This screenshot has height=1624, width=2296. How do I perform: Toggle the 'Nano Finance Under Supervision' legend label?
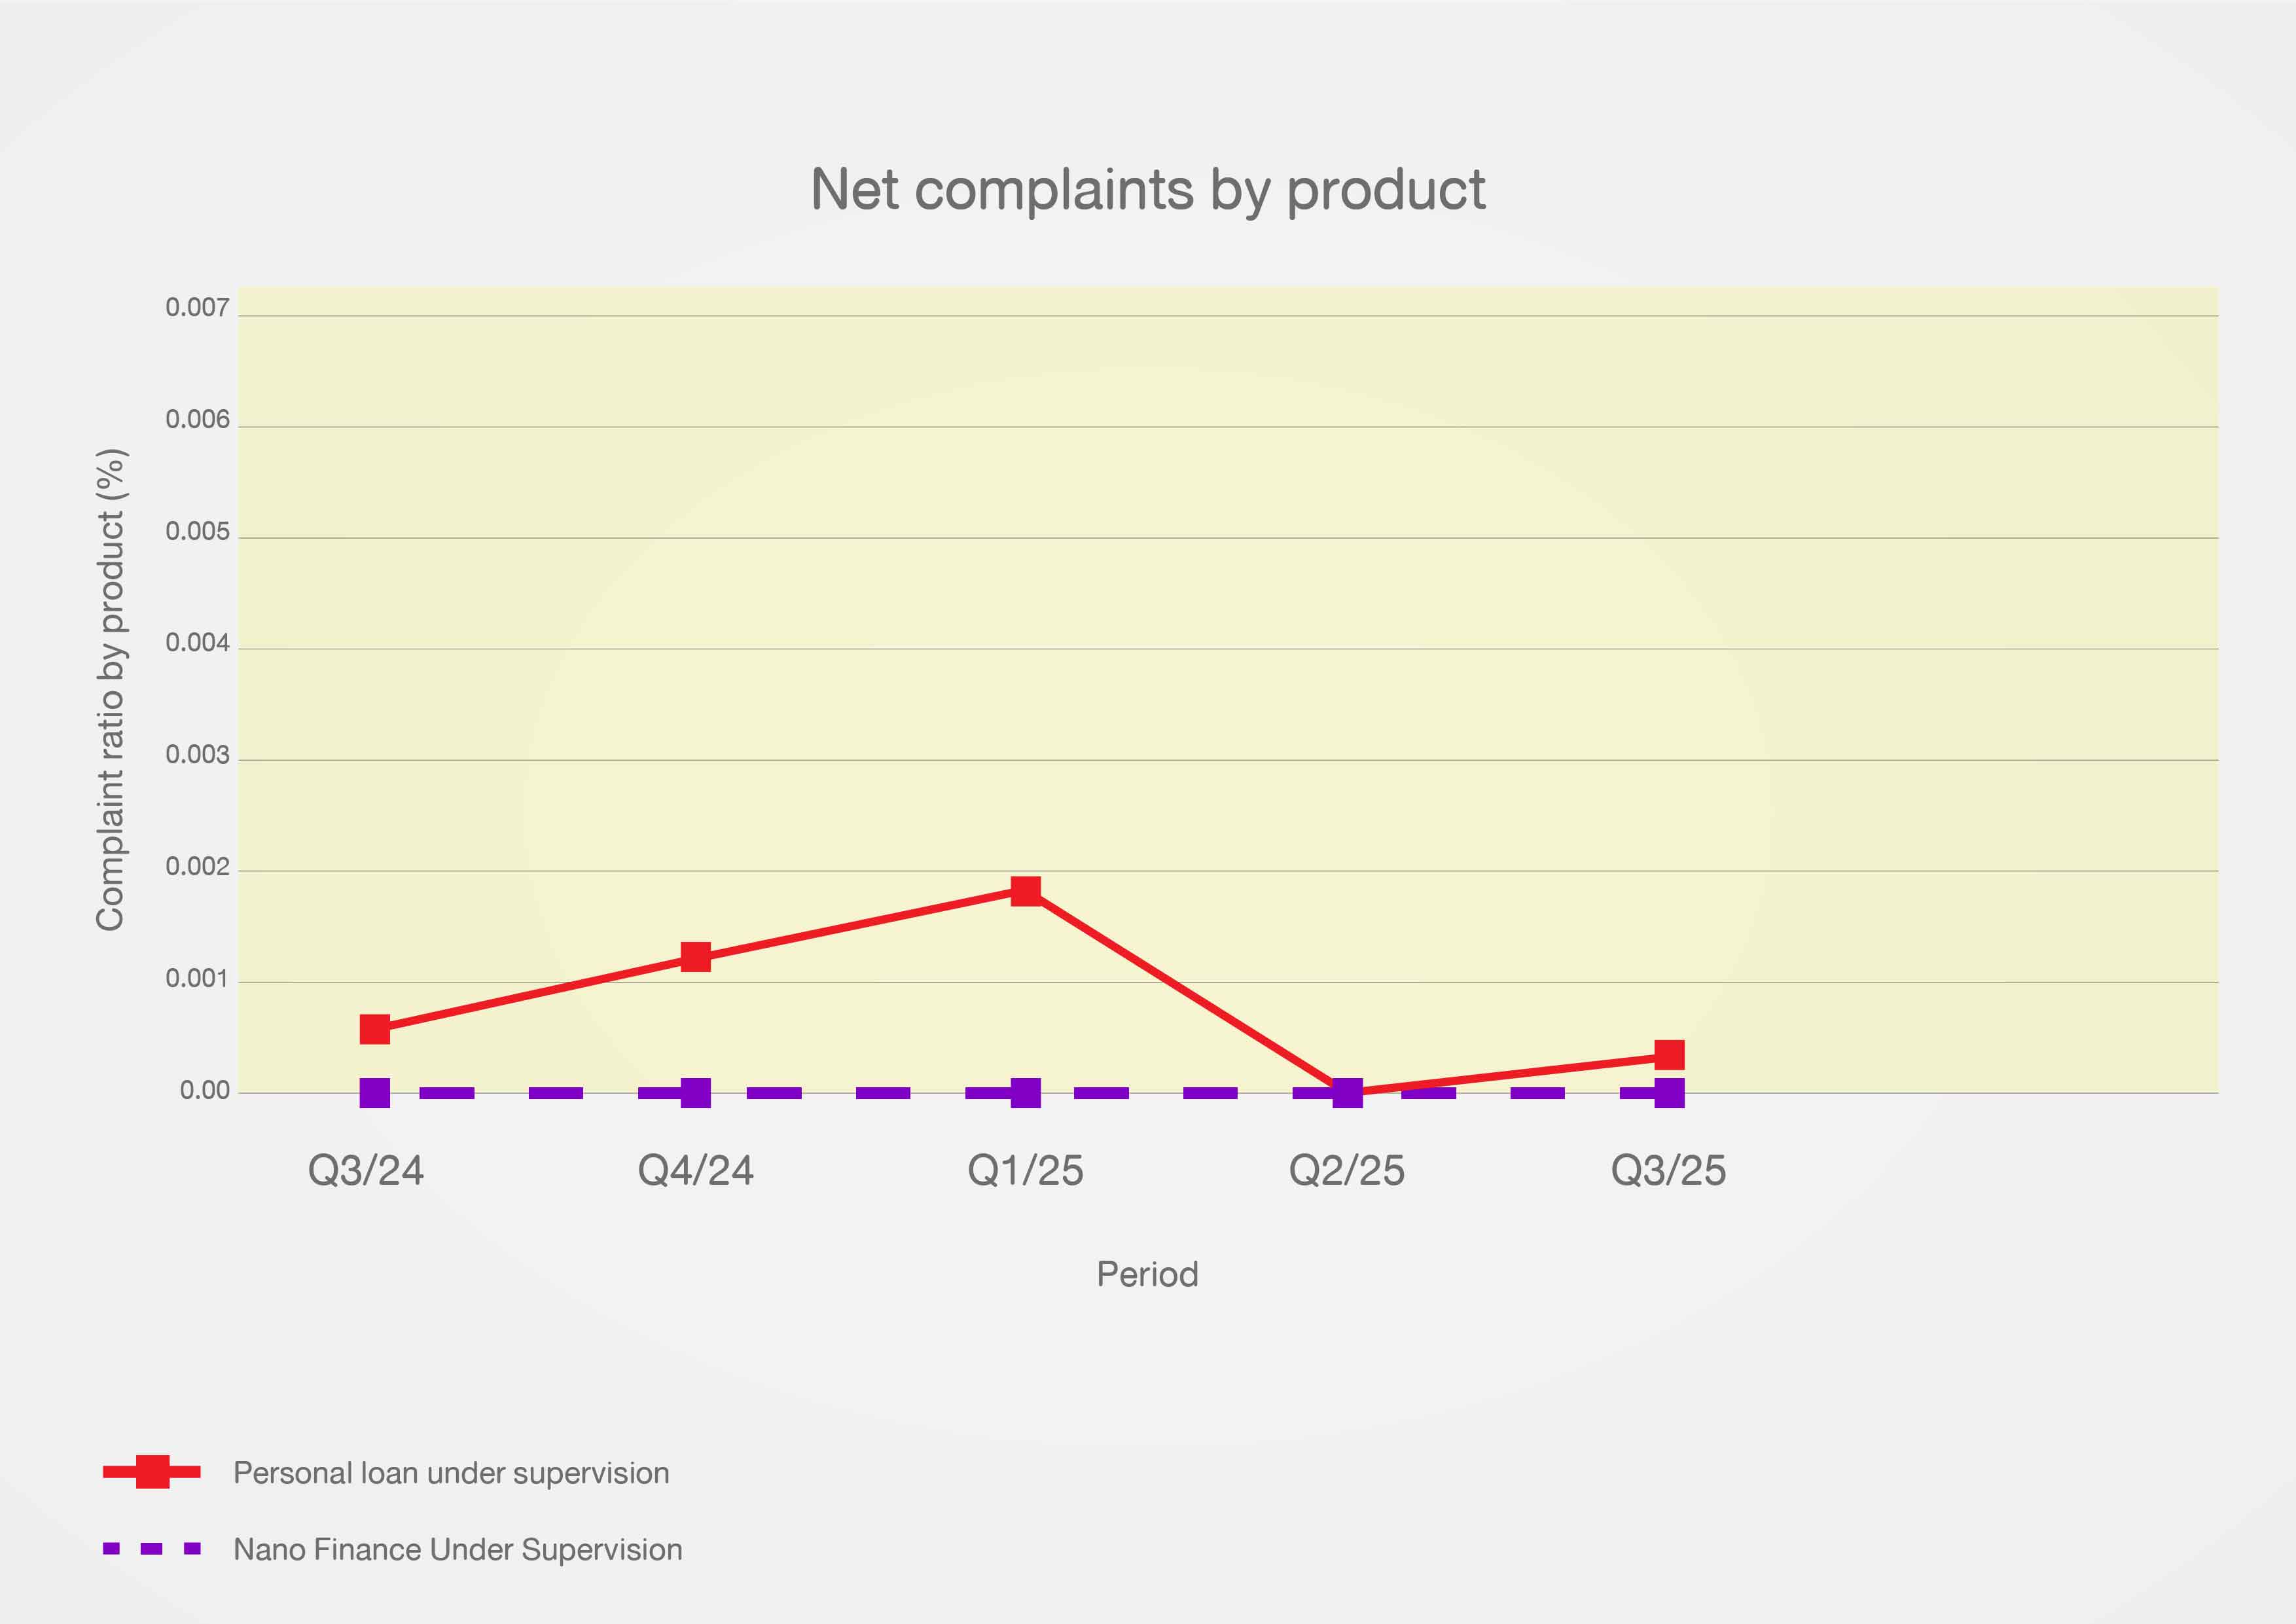click(458, 1550)
